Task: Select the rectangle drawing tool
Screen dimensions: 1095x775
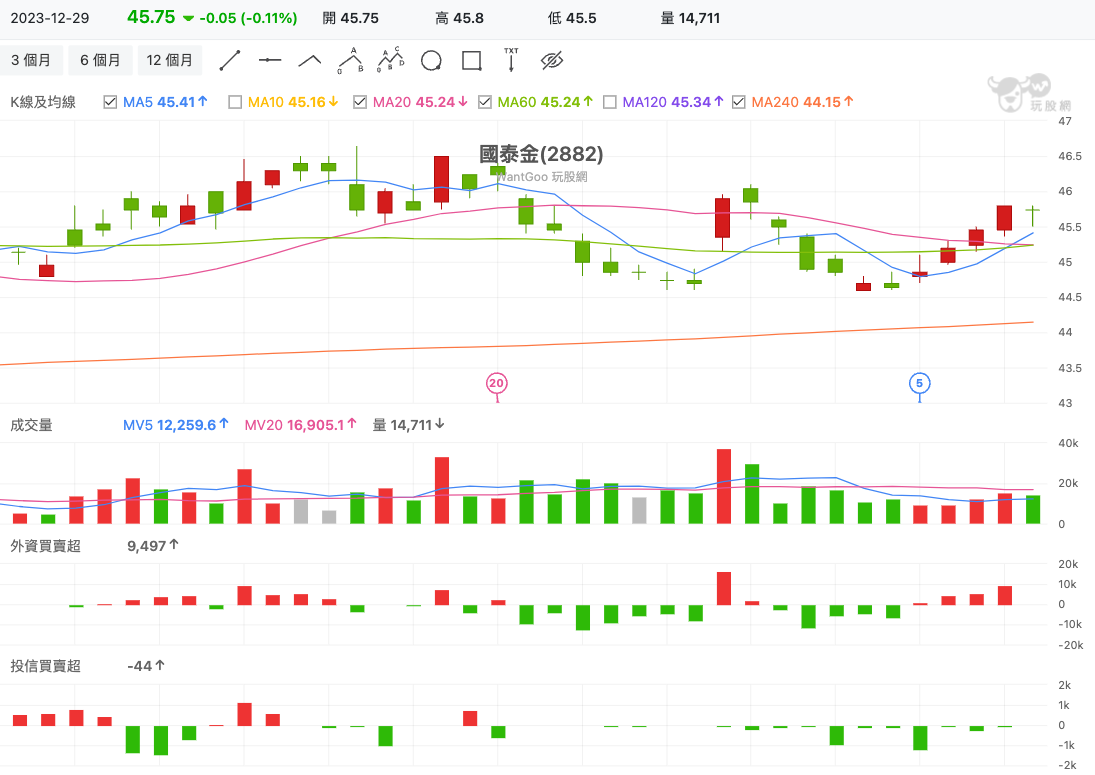Action: tap(471, 61)
